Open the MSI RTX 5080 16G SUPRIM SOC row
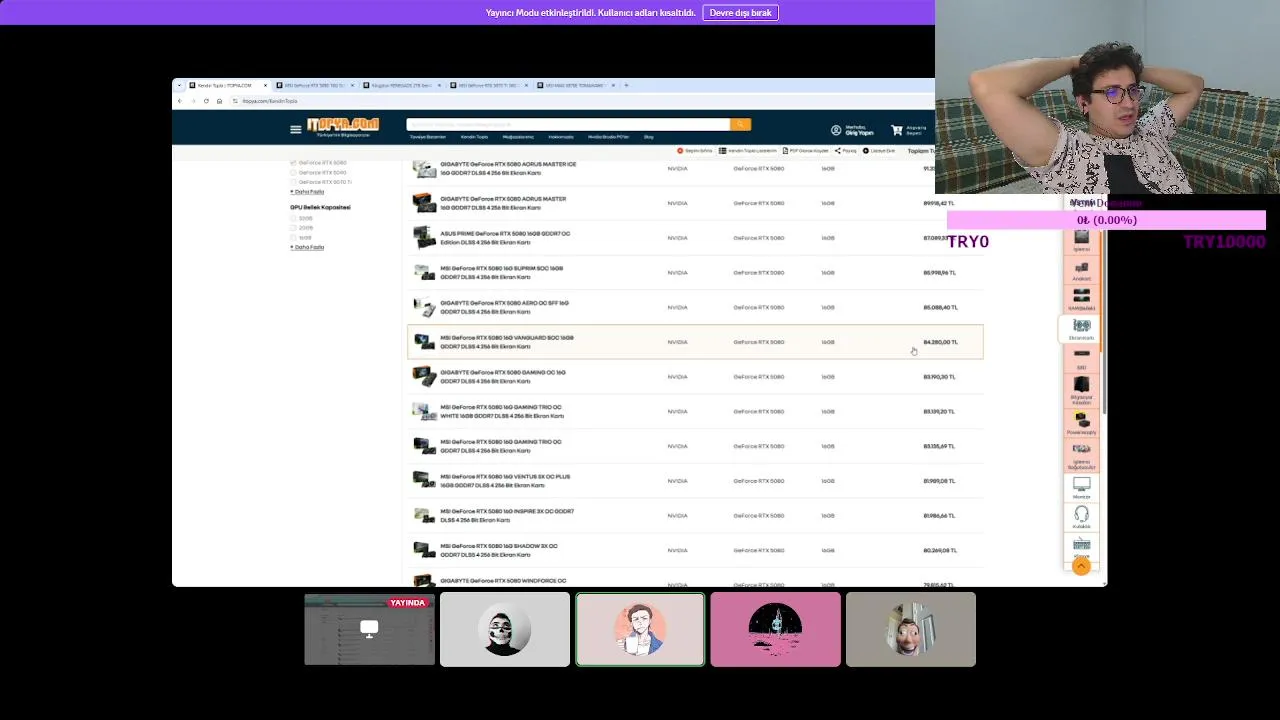Viewport: 1280px width, 720px height. coord(695,272)
